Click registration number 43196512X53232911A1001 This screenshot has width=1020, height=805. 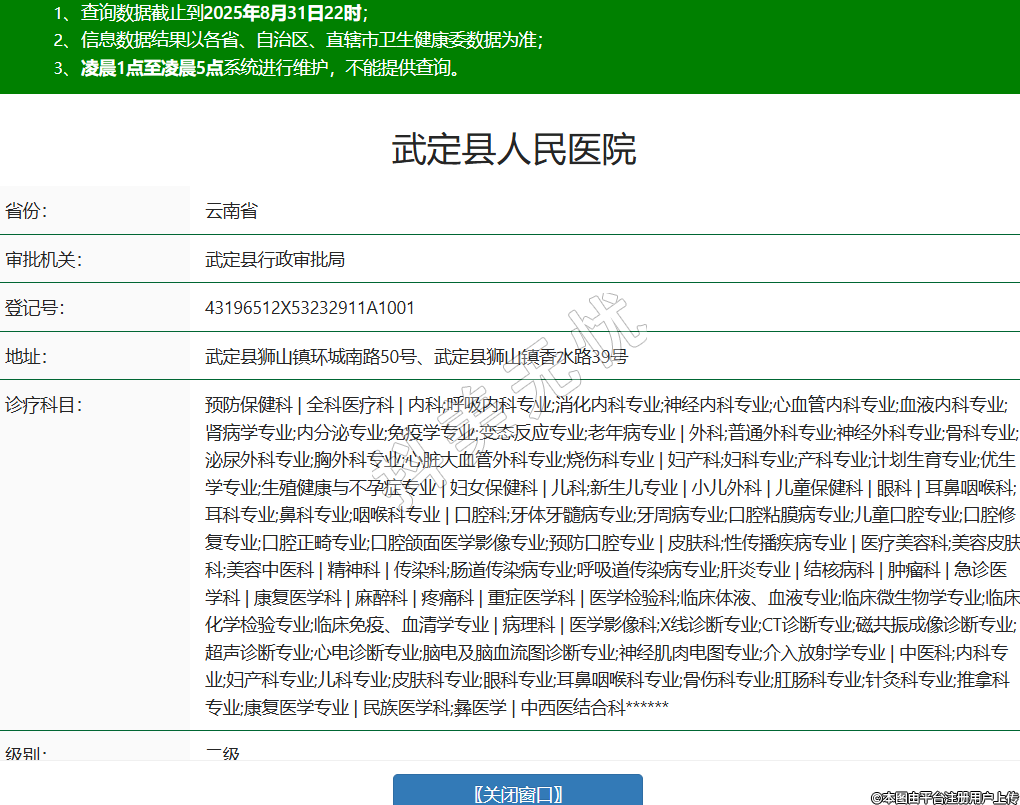[x=309, y=307]
